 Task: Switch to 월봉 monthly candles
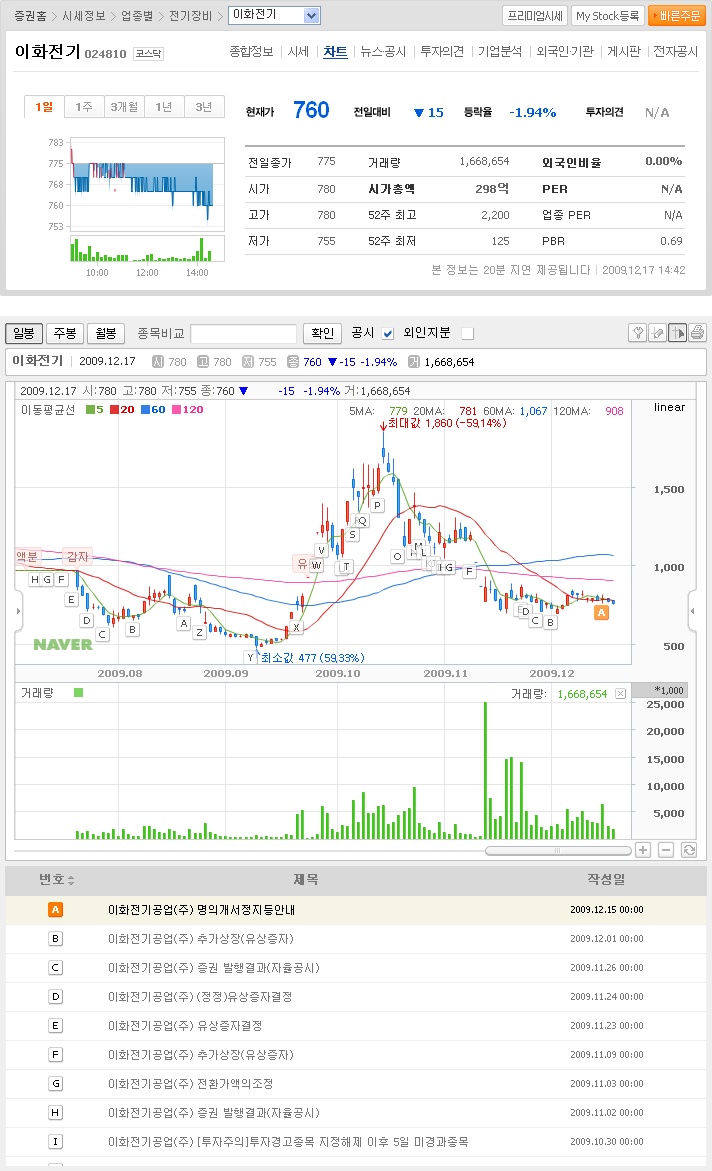(x=105, y=333)
